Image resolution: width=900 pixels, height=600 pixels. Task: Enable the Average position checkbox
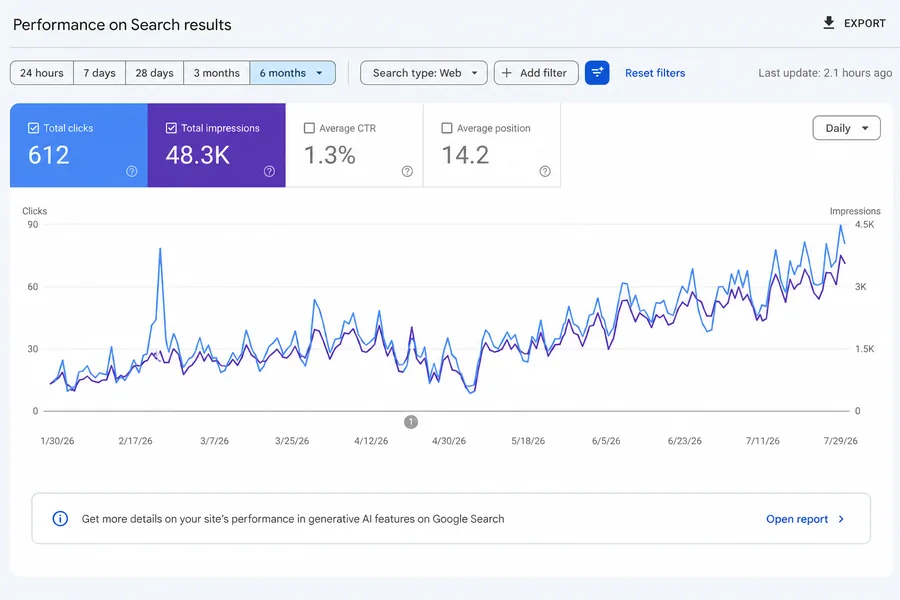[447, 128]
